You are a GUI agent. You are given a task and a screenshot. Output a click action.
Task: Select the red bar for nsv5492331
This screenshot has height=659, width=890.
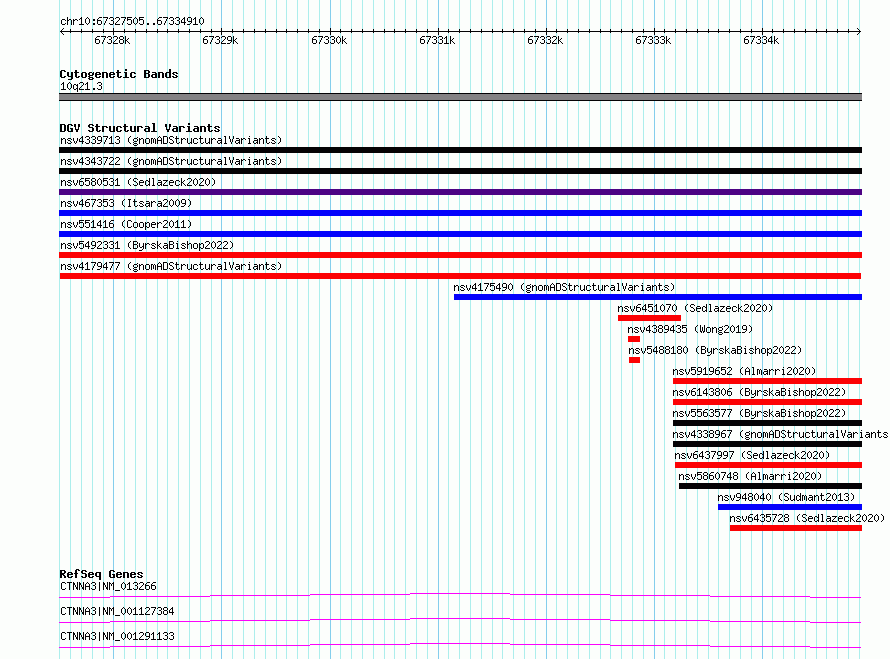(x=460, y=255)
